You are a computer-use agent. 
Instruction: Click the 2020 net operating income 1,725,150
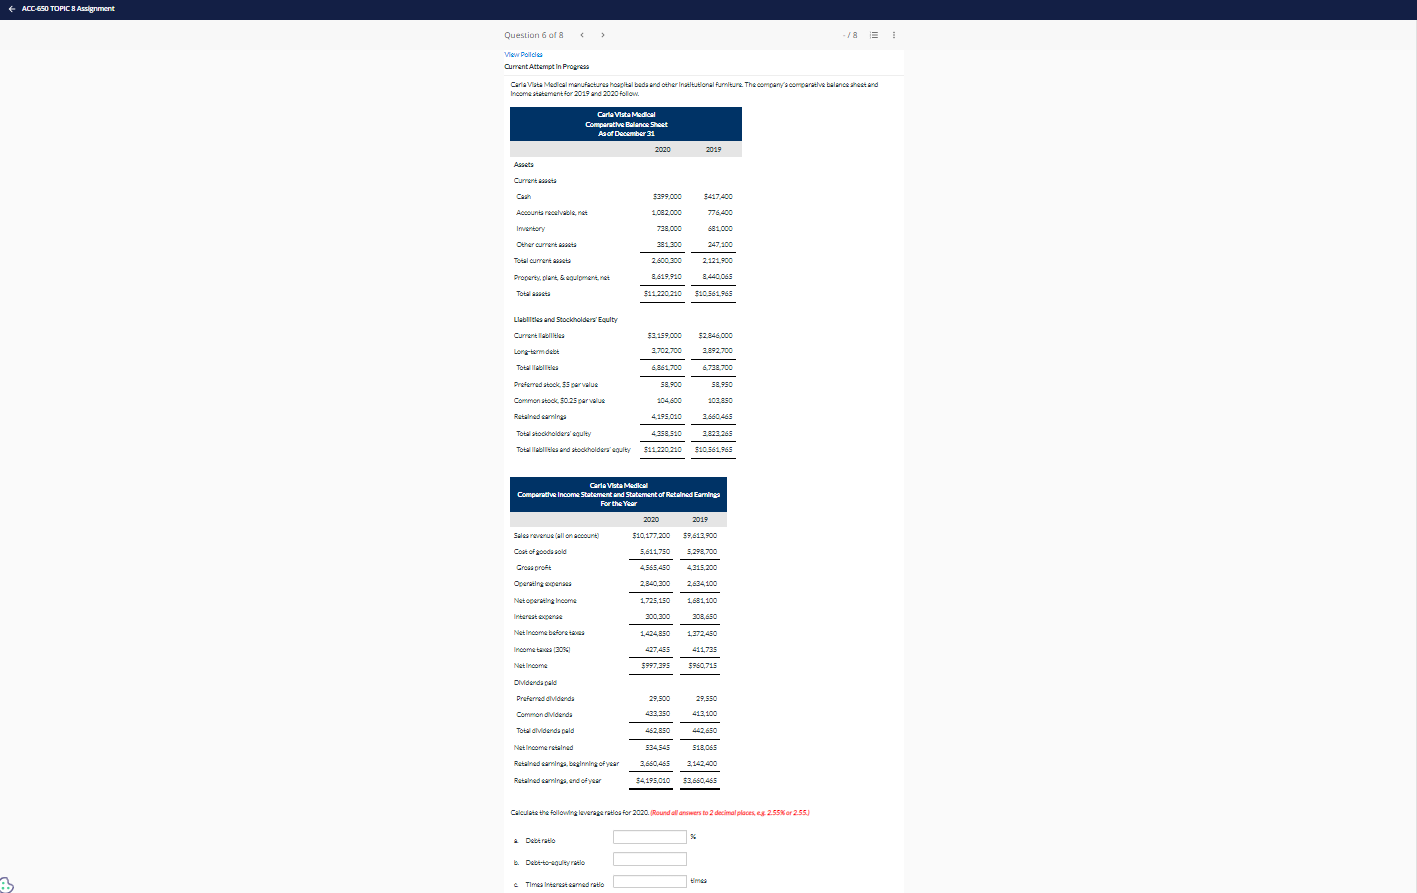point(655,600)
